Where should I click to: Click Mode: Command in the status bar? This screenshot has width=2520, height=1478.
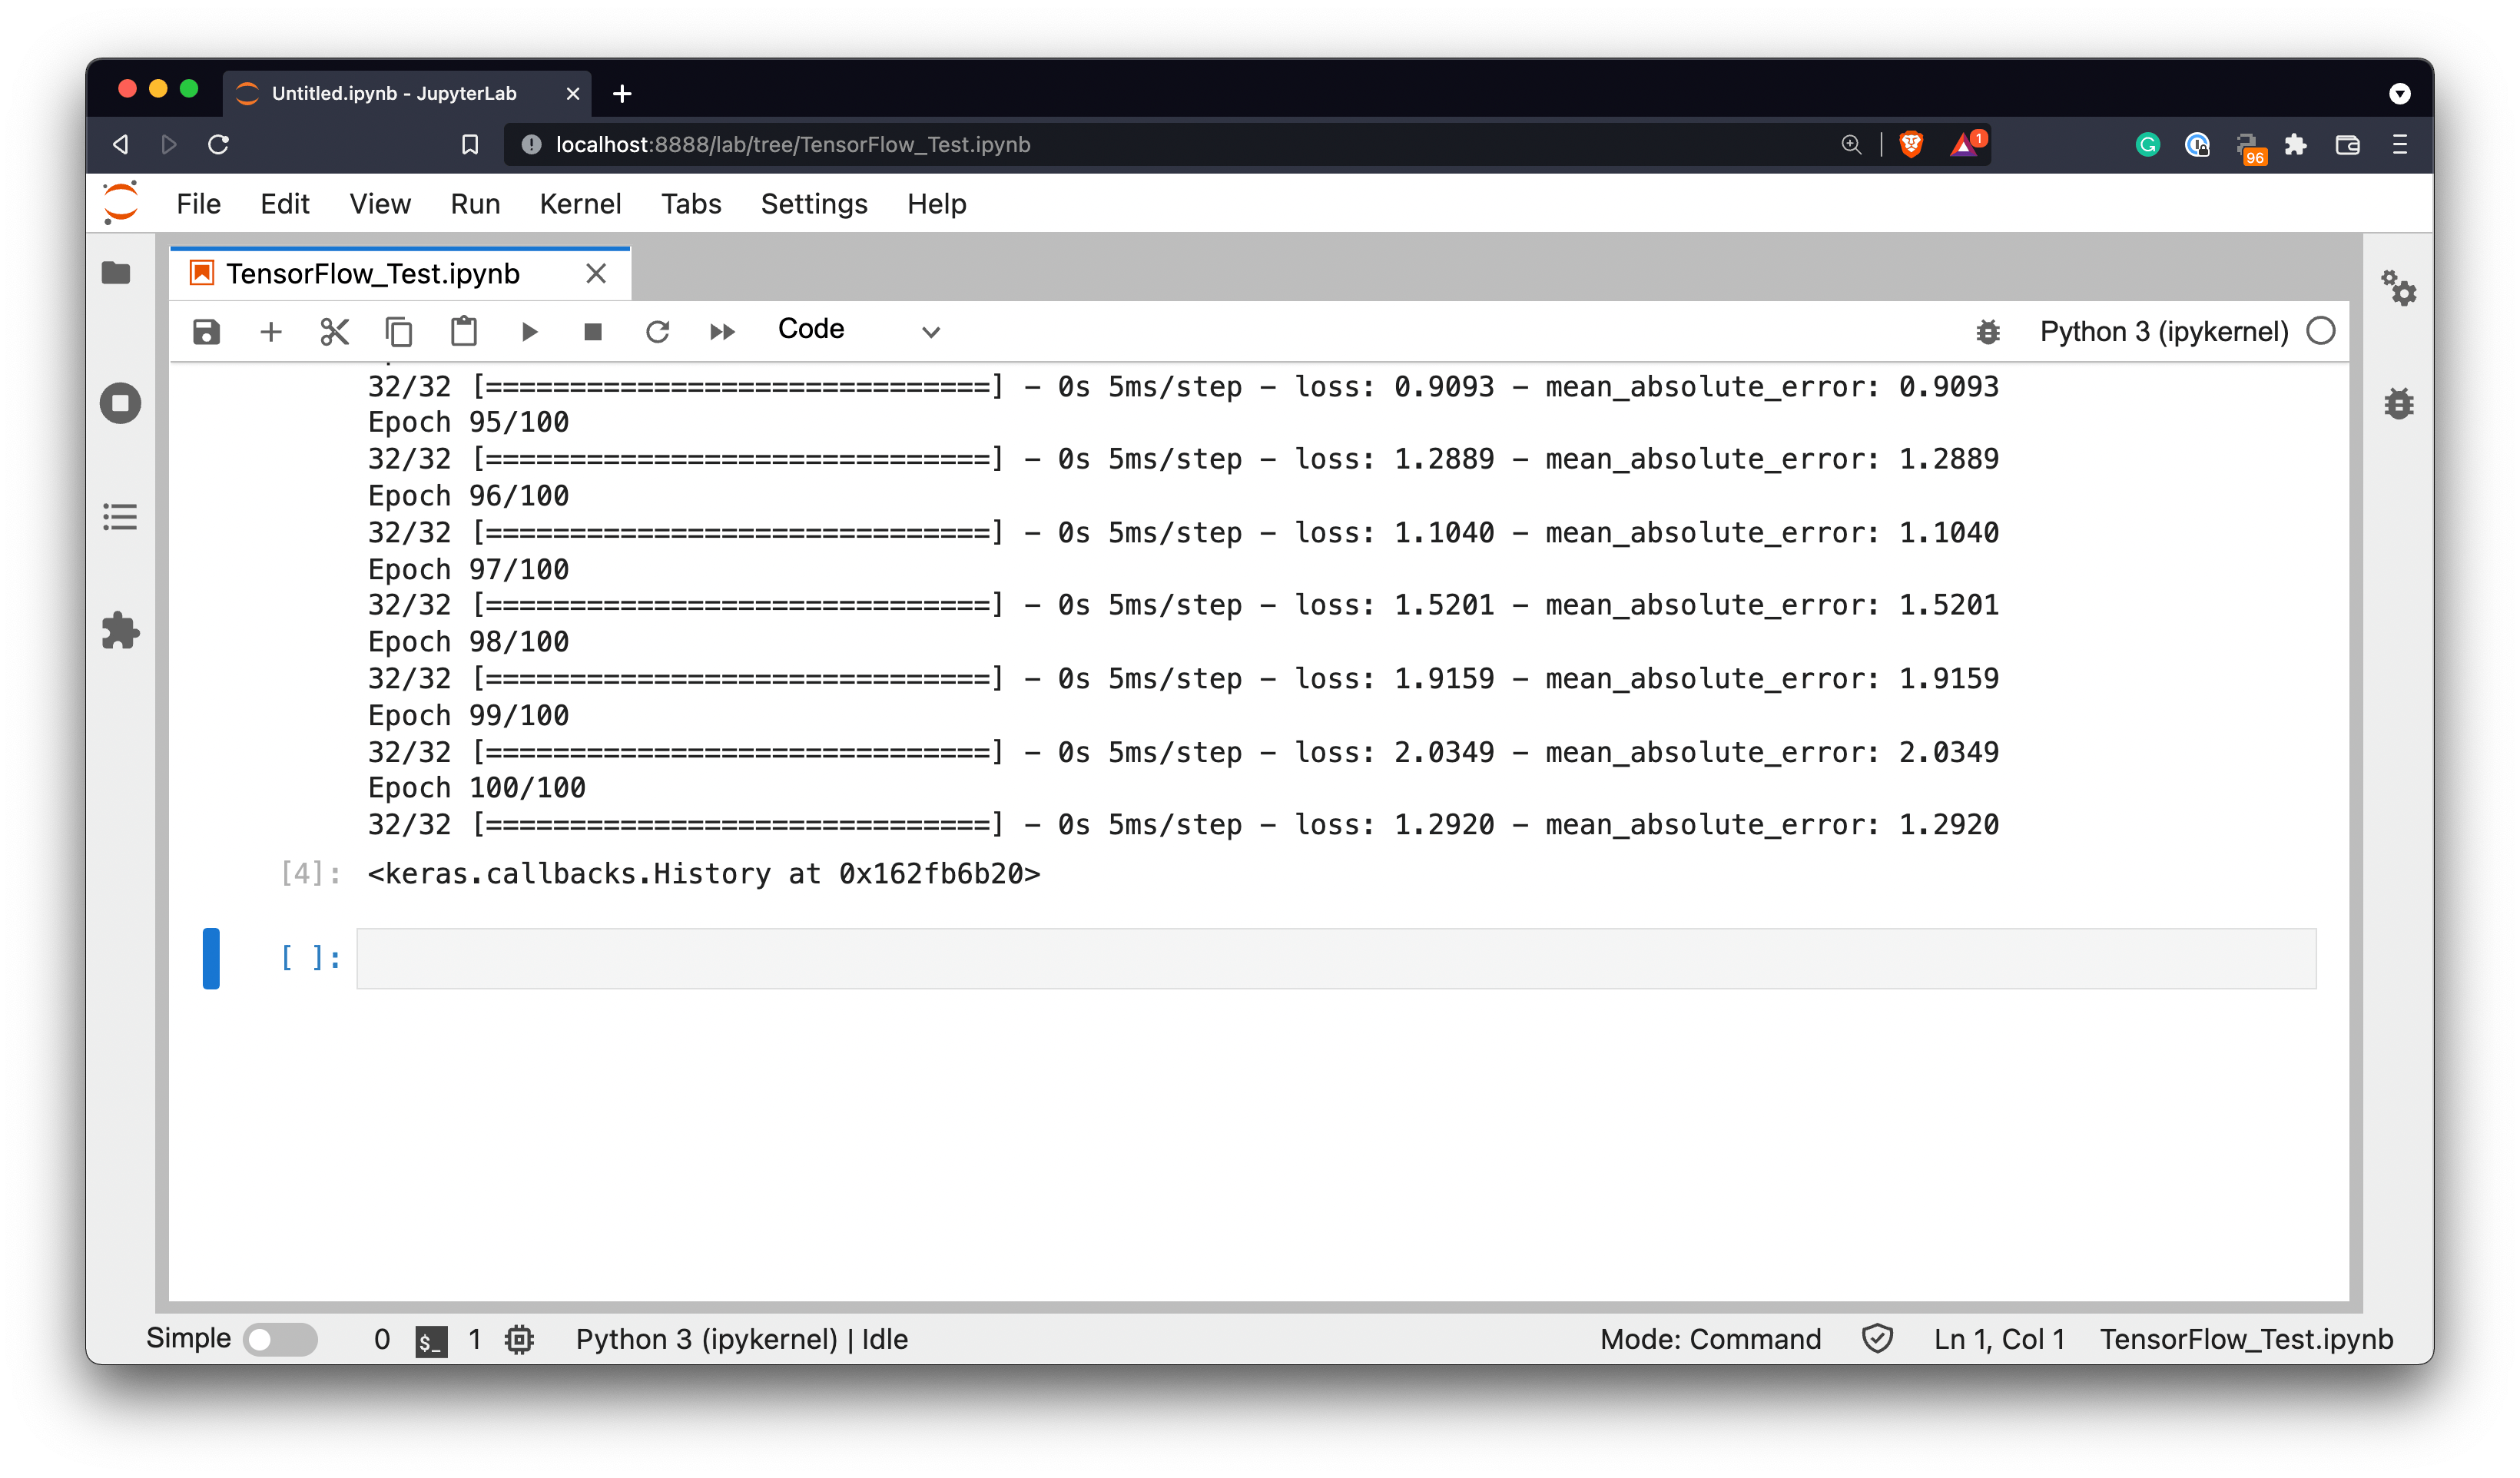click(x=1712, y=1338)
